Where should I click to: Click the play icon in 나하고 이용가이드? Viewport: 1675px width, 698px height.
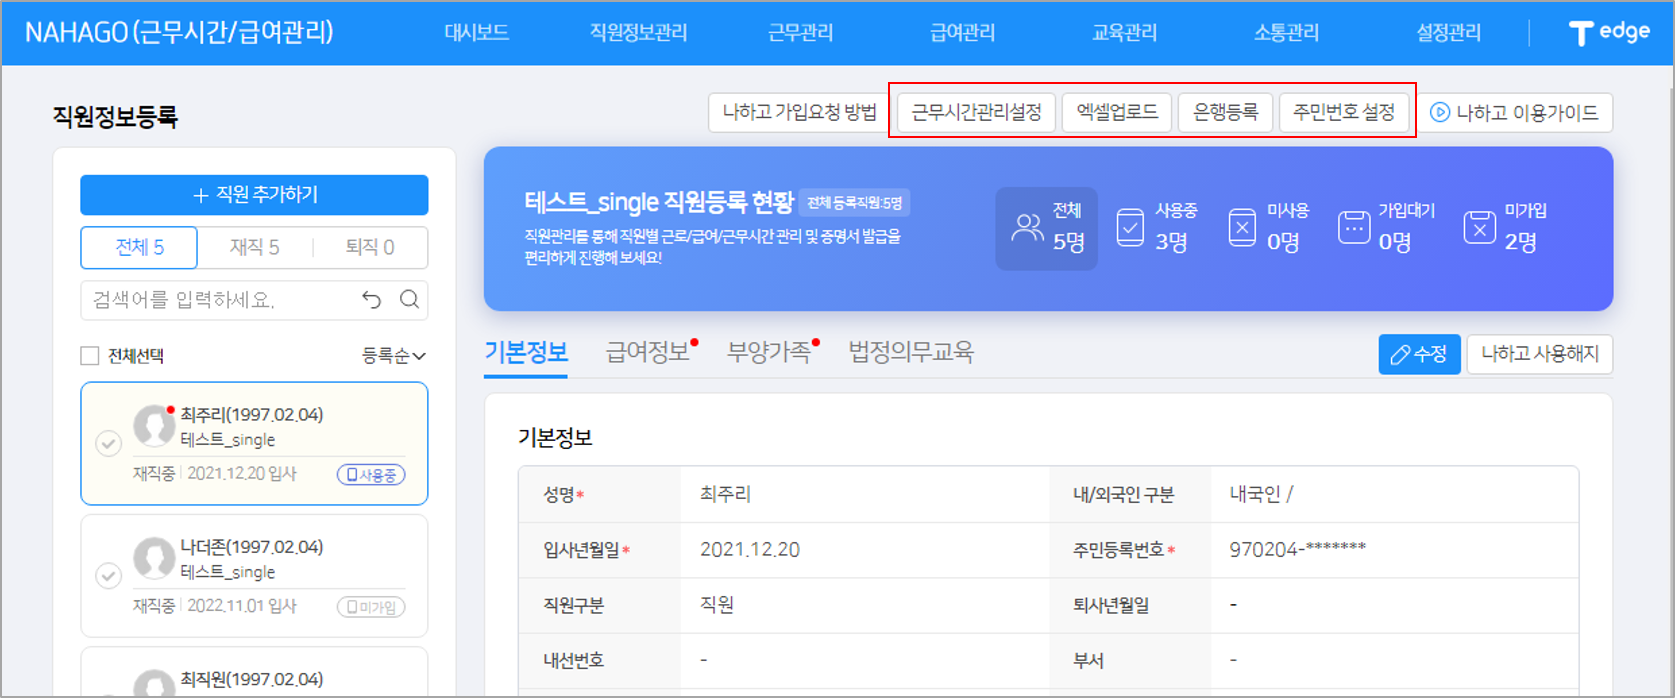[x=1440, y=112]
